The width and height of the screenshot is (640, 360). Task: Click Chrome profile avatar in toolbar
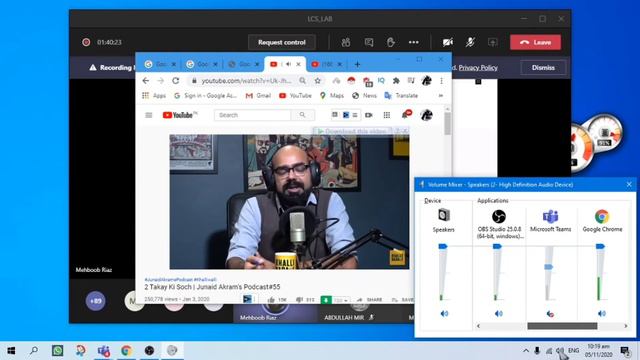coord(427,80)
